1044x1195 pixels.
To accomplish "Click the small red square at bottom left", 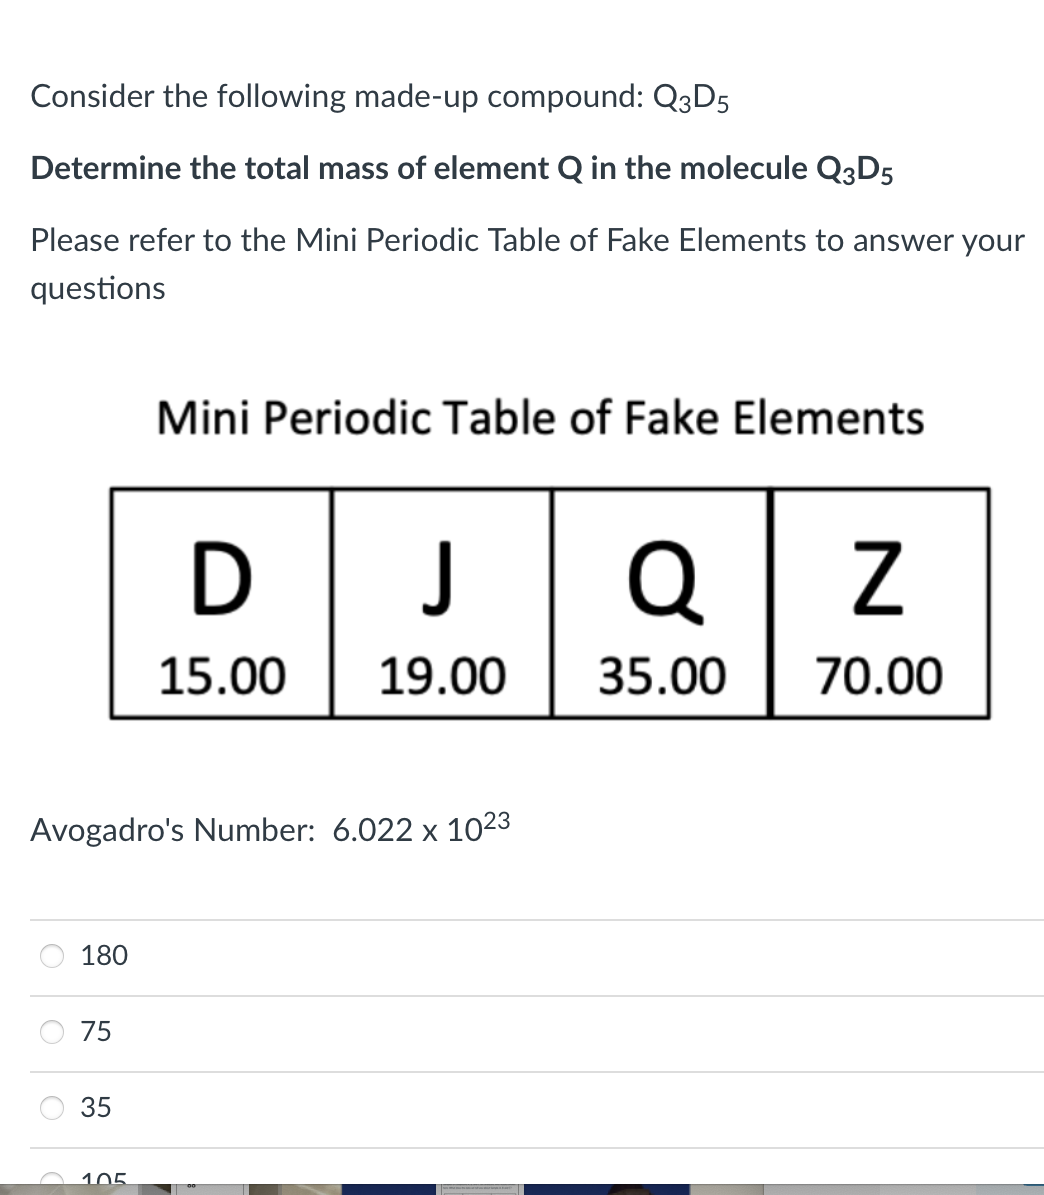I will (x=6, y=1190).
